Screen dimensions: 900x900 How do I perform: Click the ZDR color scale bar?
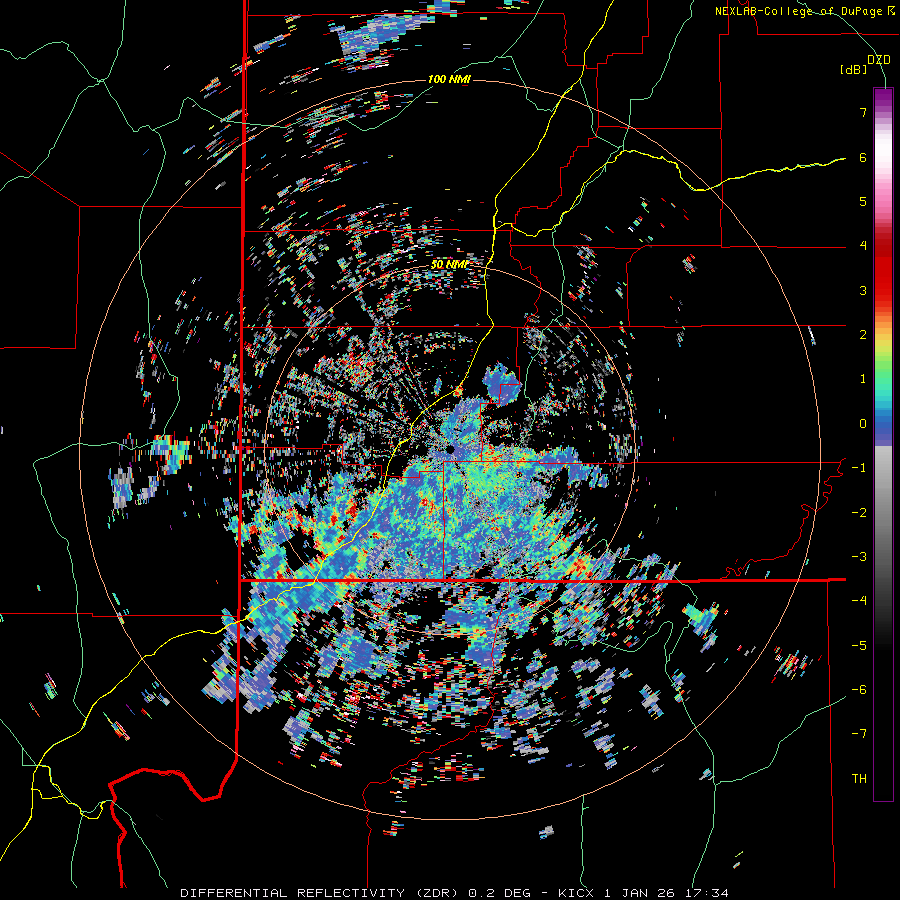click(883, 444)
